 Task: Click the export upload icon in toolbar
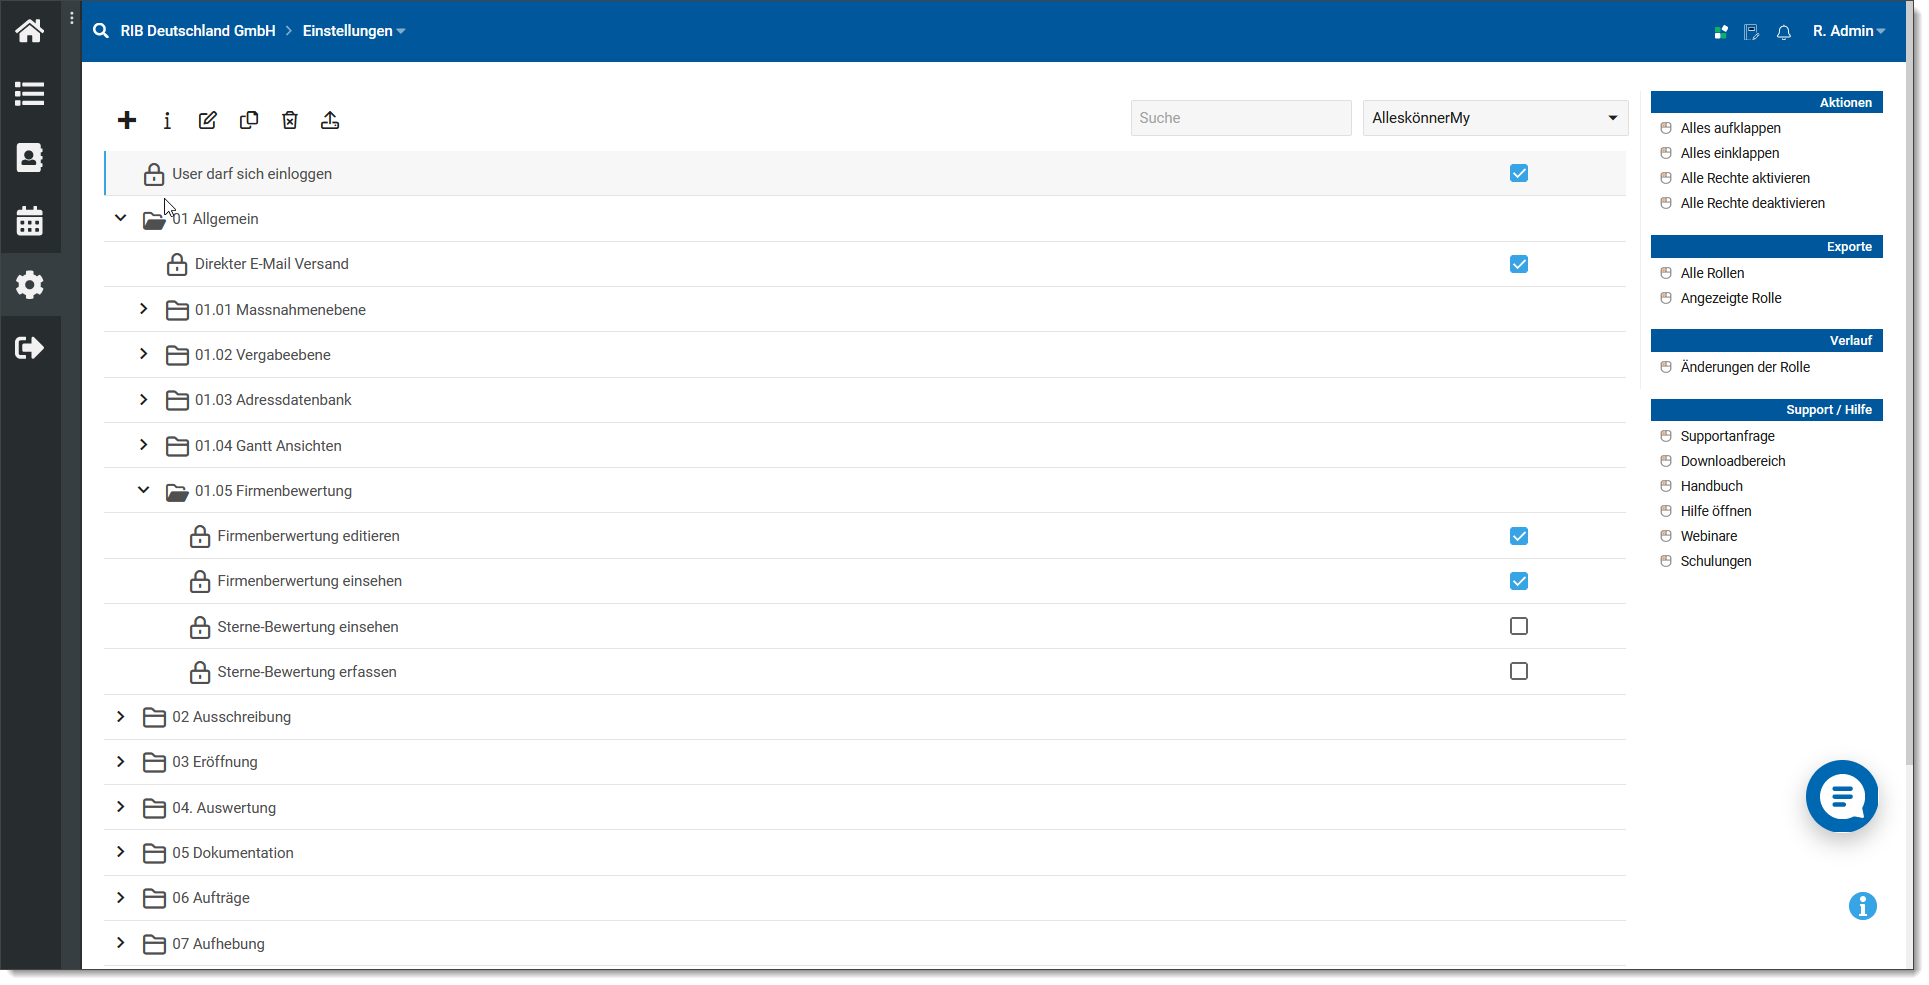click(330, 120)
